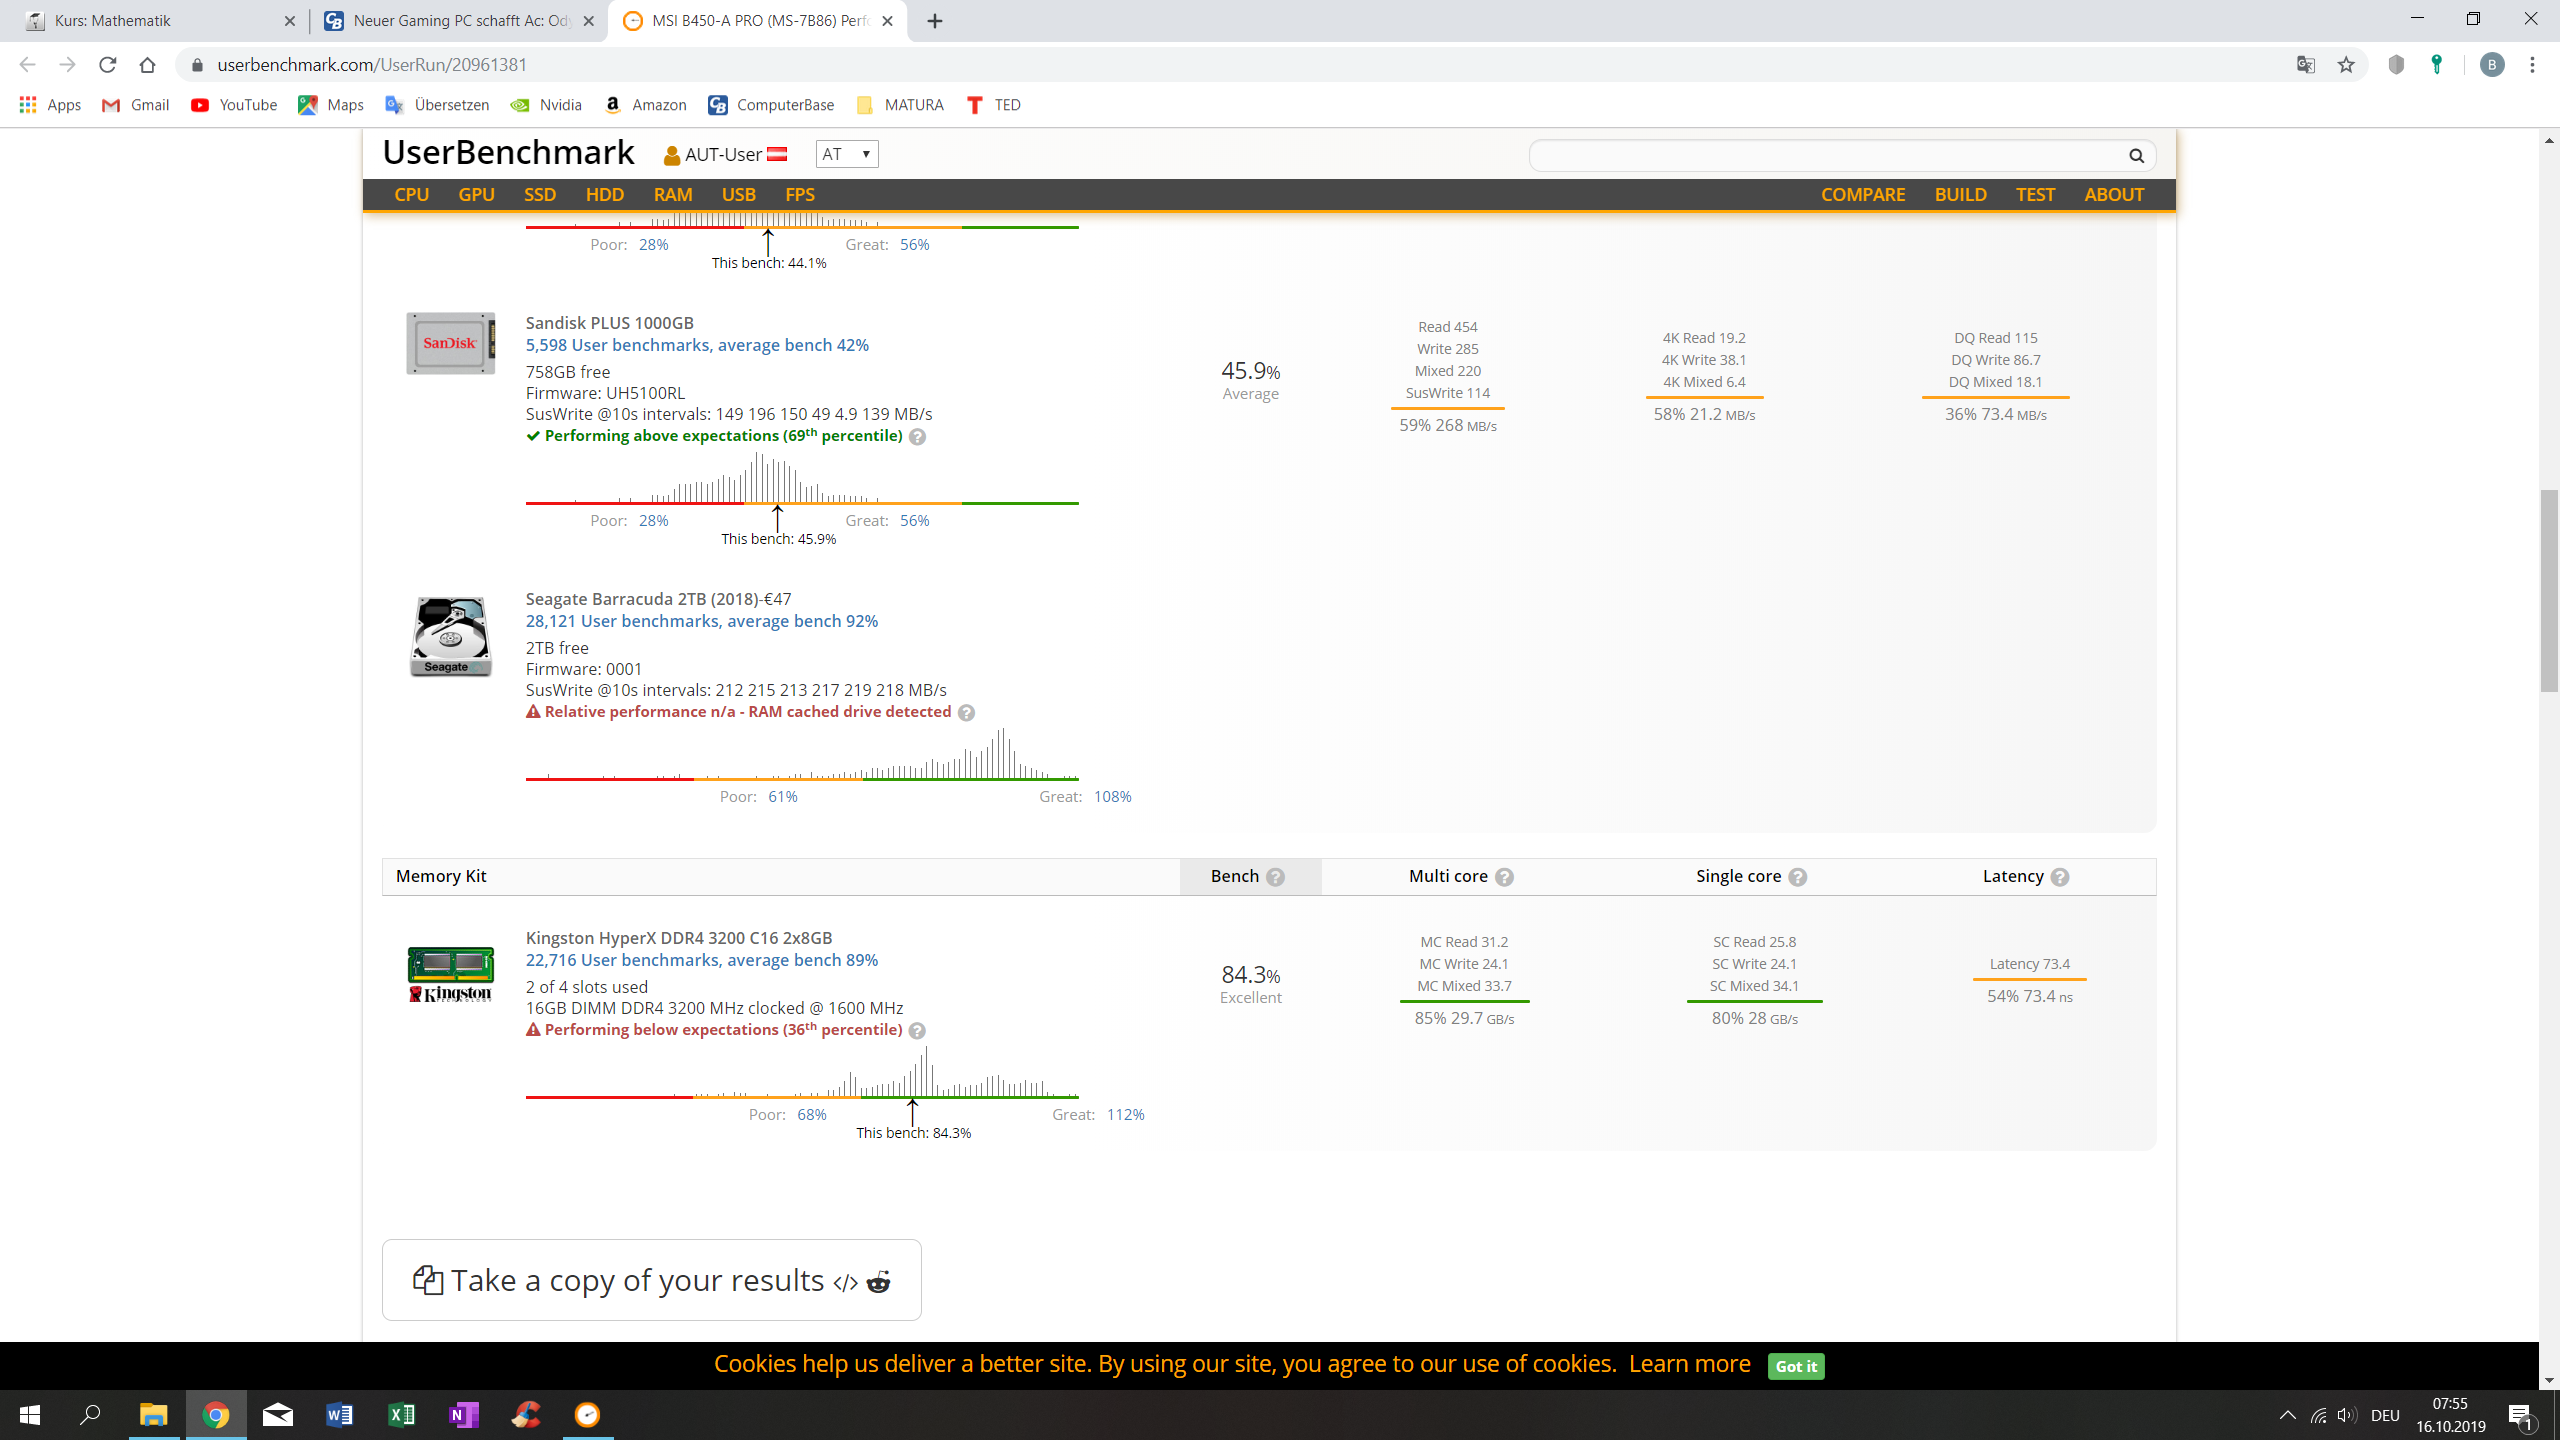Screen dimensions: 2560x1440
Task: Click the Sandisk SSD product thumbnail
Action: [x=450, y=343]
